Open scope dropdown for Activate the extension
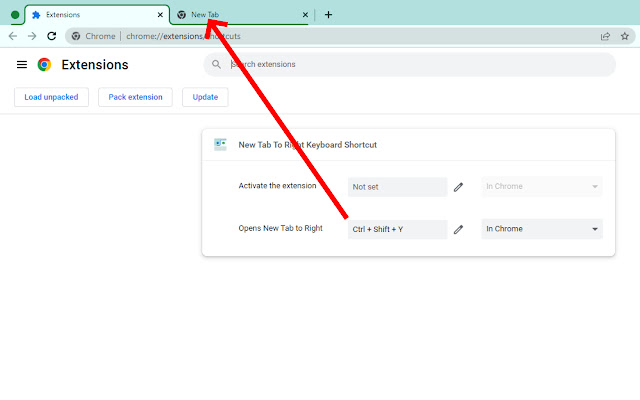 pyautogui.click(x=542, y=187)
